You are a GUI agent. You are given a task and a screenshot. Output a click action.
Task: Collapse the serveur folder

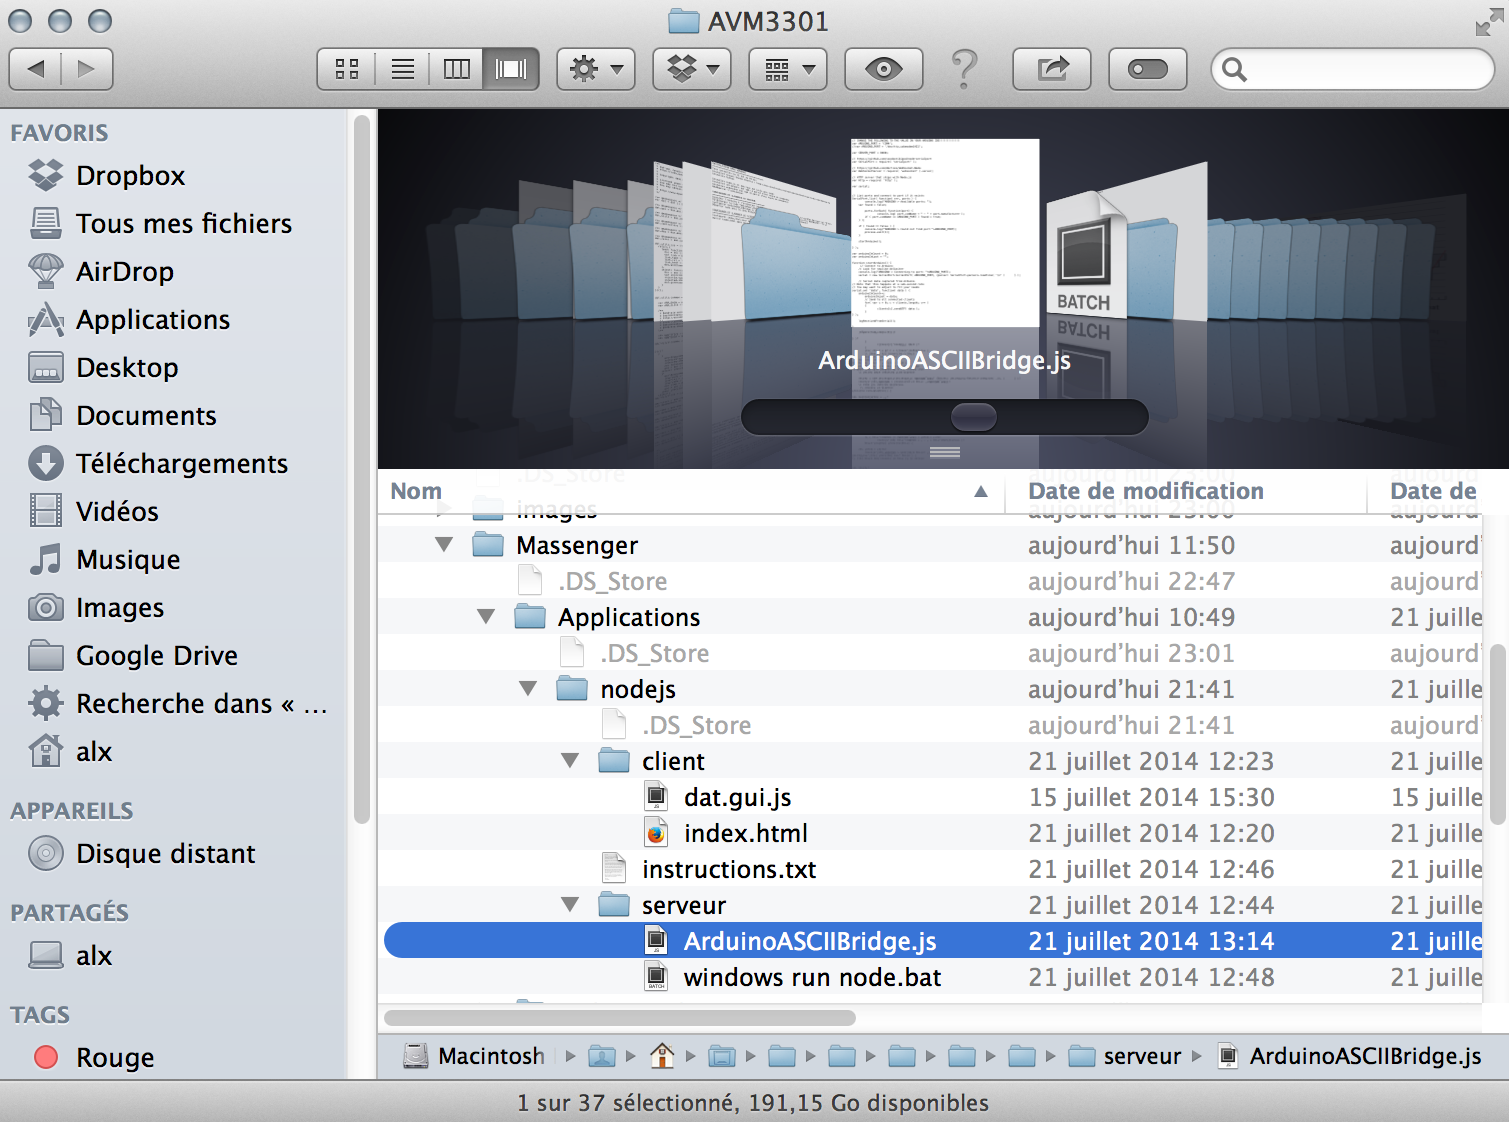pos(570,905)
